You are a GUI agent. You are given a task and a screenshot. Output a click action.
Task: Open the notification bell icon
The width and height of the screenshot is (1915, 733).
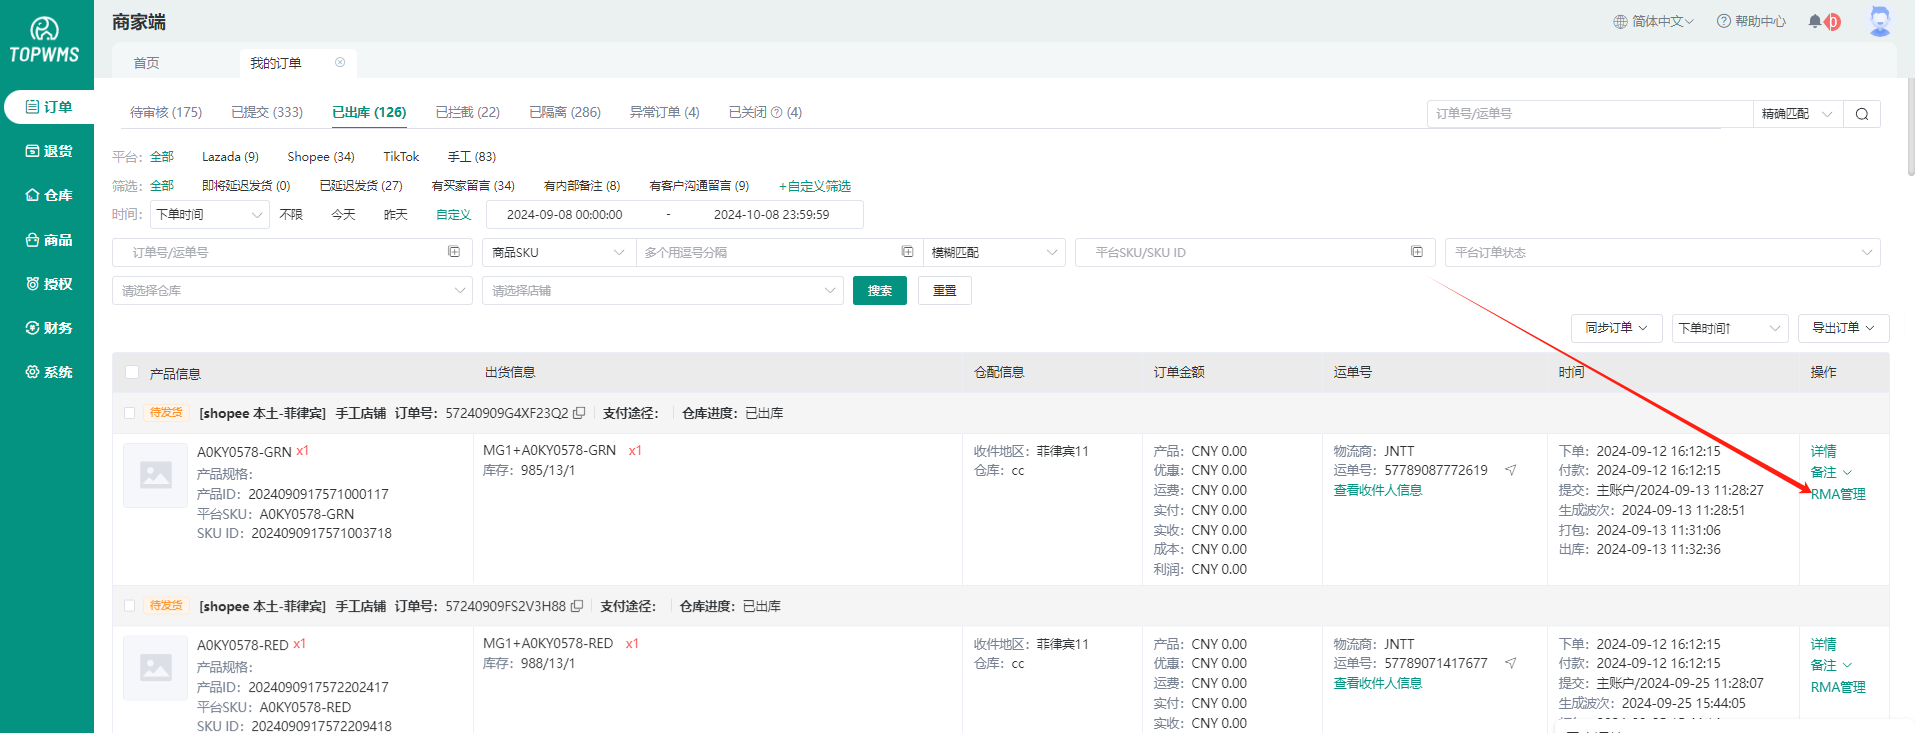(1814, 21)
